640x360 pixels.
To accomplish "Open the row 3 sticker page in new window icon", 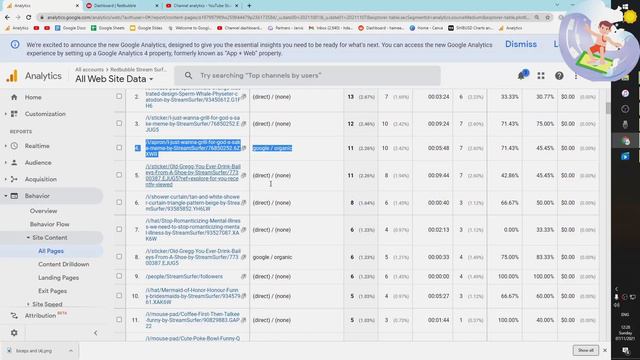I will (x=244, y=123).
